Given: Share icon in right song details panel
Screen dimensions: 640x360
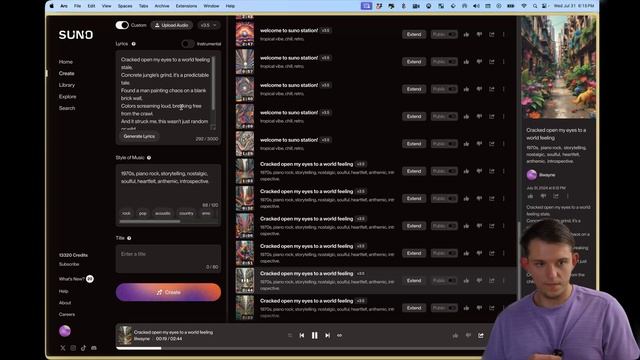Looking at the screenshot, I should [556, 196].
